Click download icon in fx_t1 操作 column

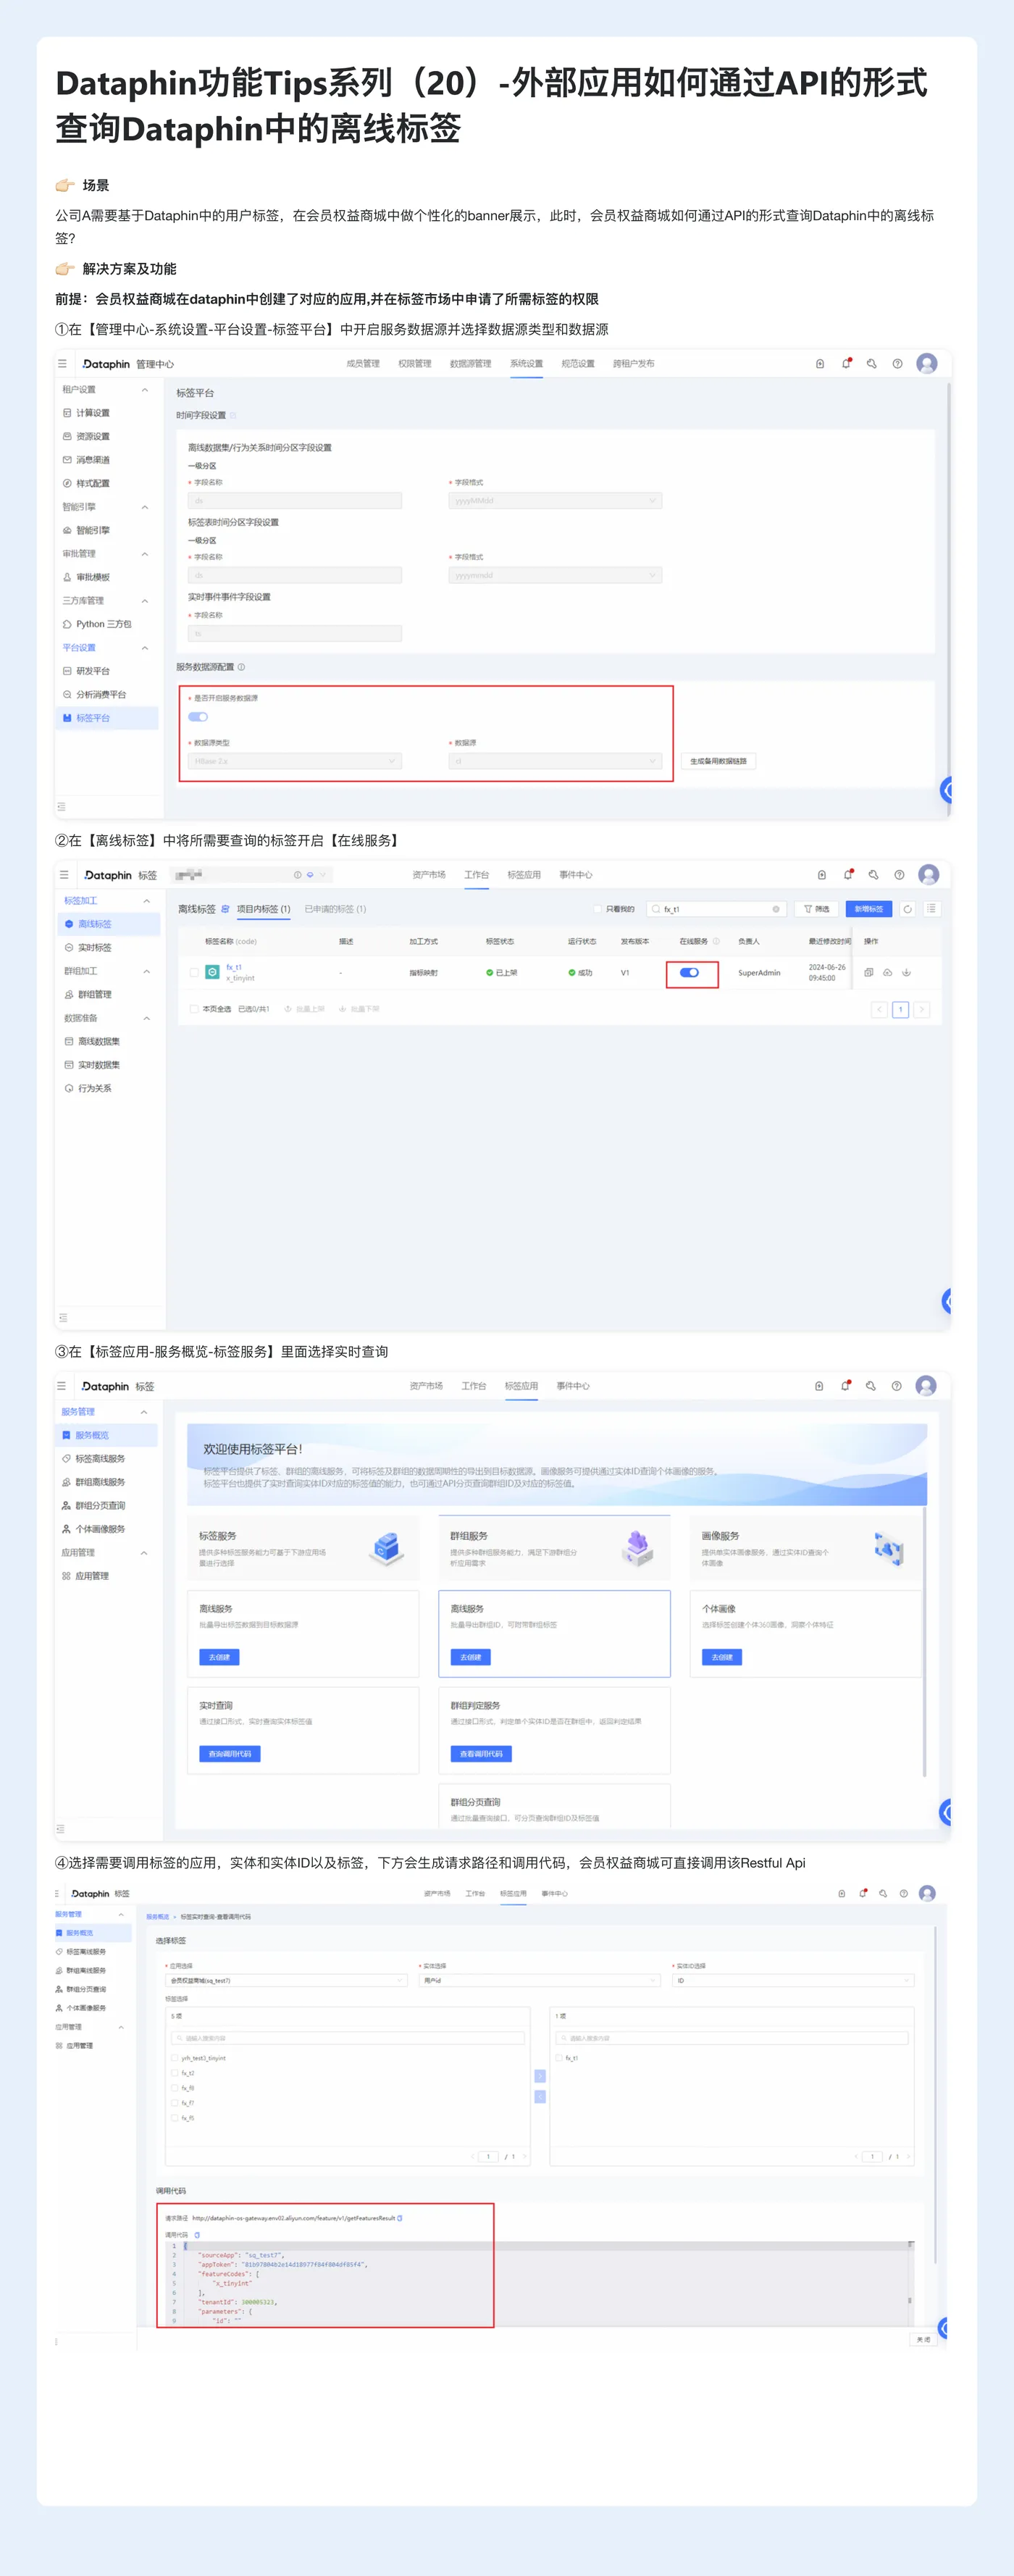(906, 972)
